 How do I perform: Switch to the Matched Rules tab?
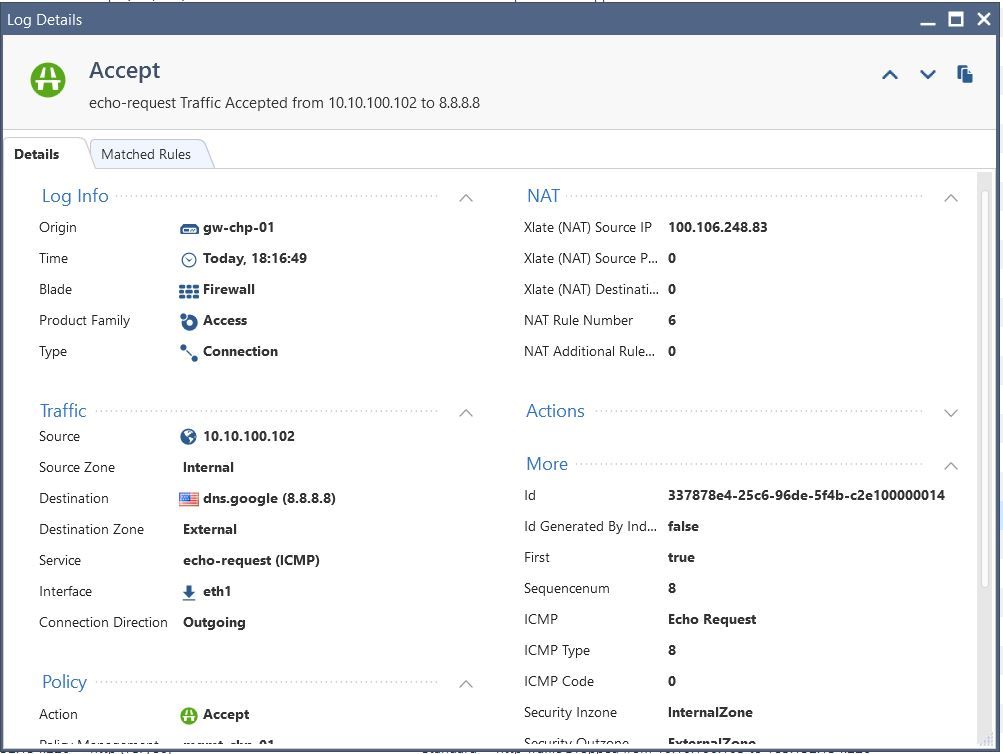(146, 154)
